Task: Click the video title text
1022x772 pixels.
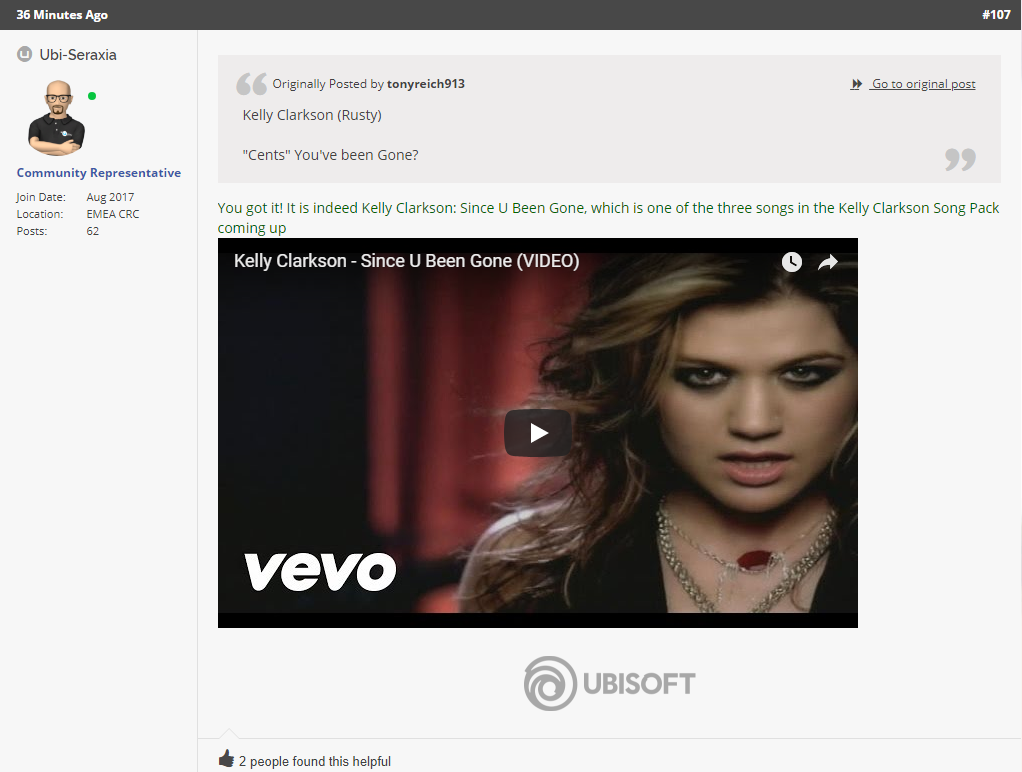Action: point(407,261)
